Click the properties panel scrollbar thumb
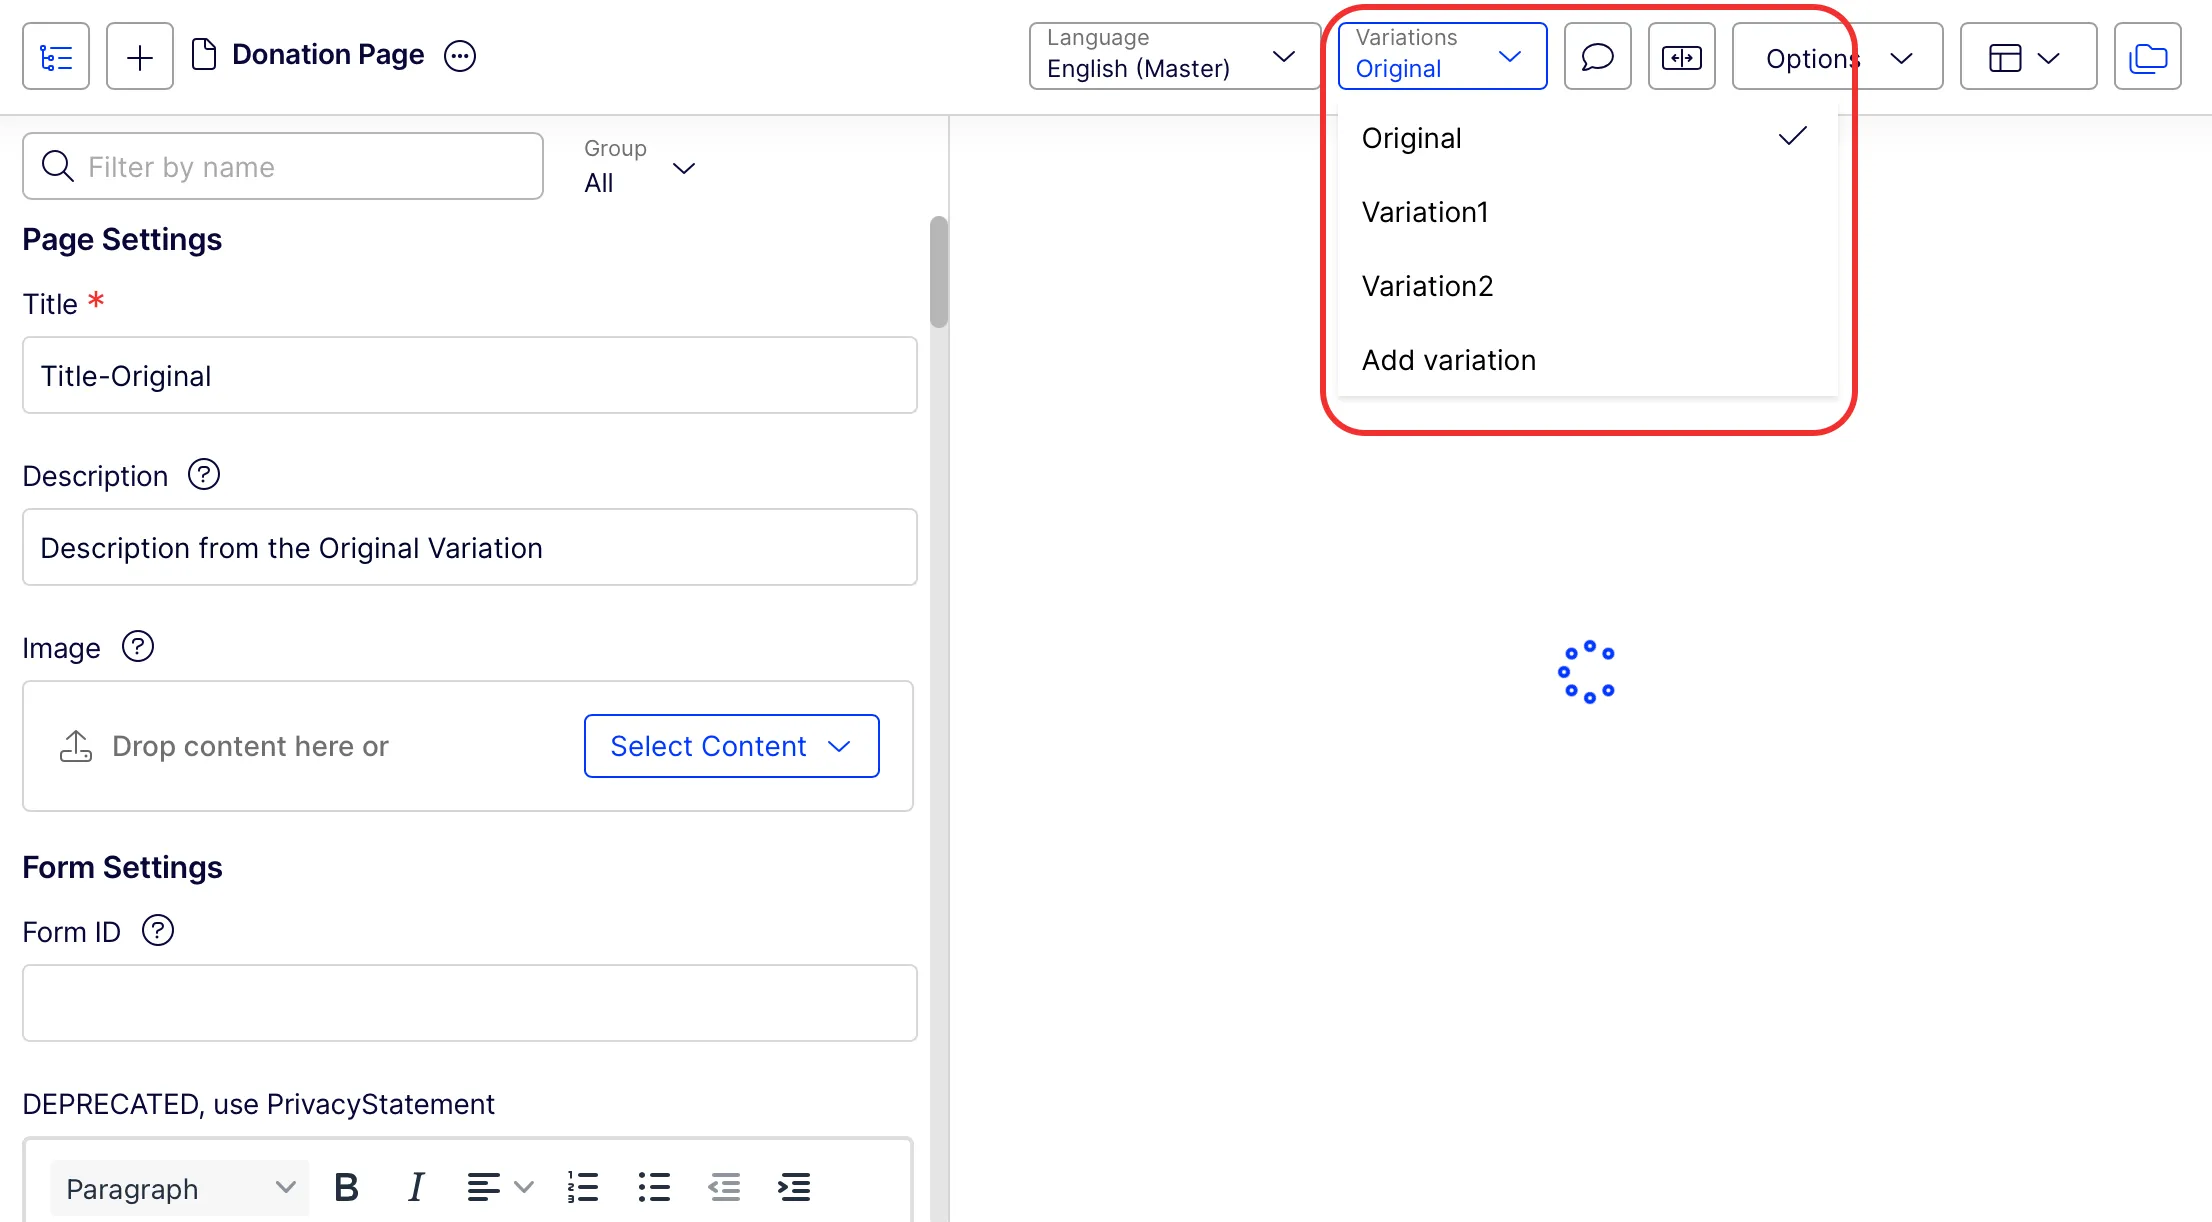The image size is (2212, 1222). [938, 272]
